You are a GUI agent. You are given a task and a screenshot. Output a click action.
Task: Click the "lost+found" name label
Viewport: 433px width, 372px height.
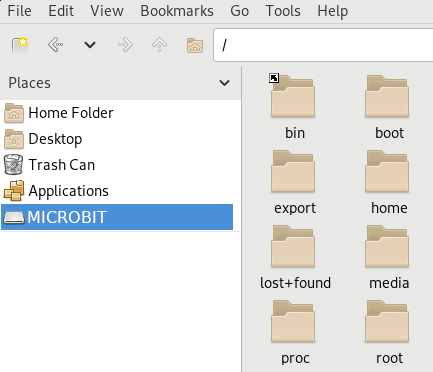pyautogui.click(x=295, y=283)
